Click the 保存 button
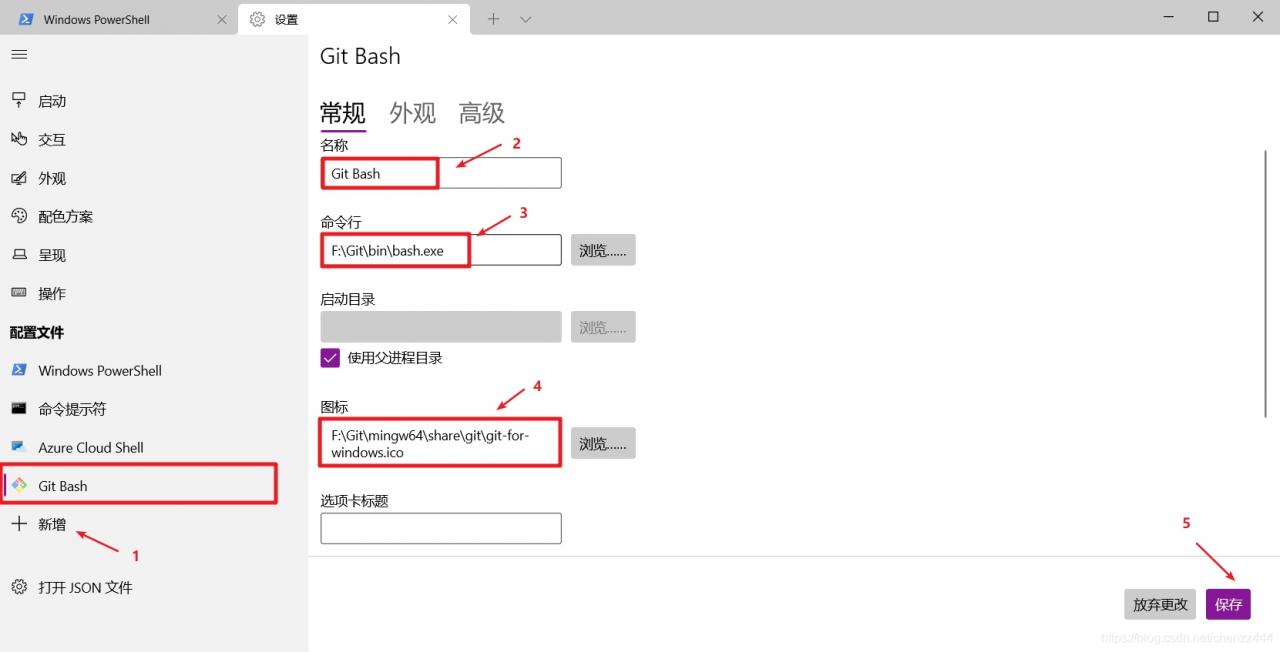This screenshot has height=652, width=1280. 1228,604
